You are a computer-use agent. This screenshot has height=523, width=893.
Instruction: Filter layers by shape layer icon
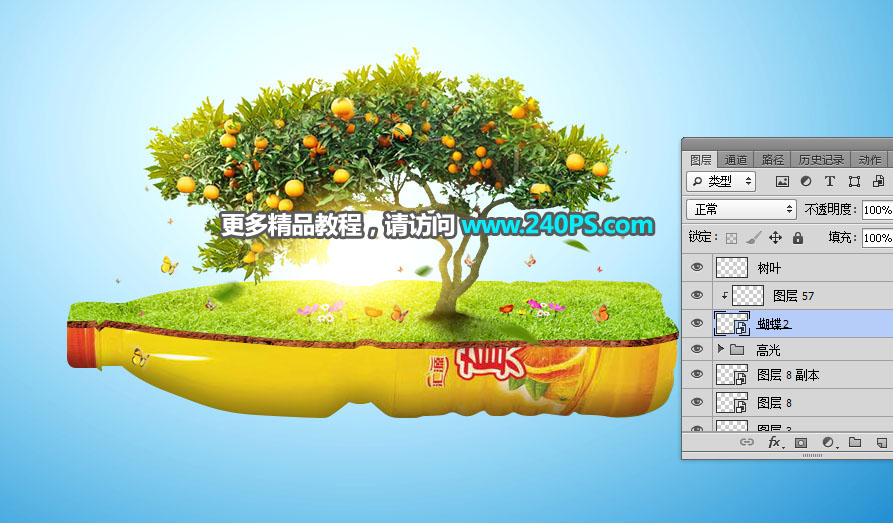coord(854,181)
